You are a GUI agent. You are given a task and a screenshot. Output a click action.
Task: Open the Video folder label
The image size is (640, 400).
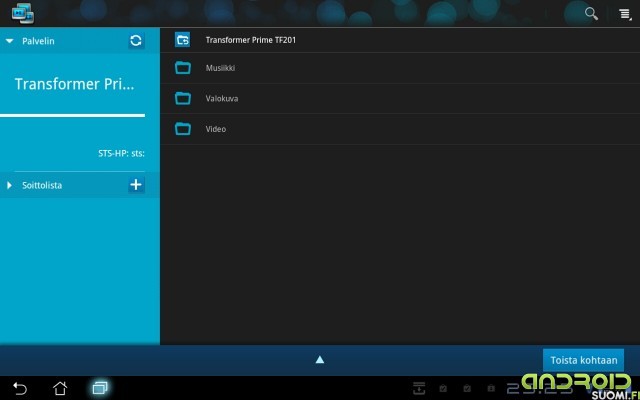pos(216,129)
